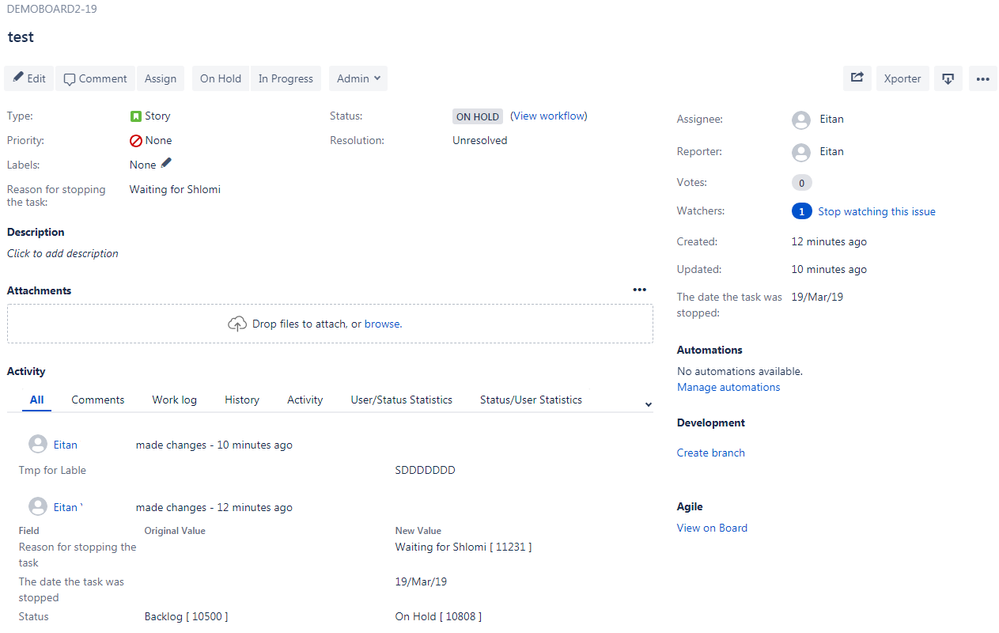Switch to the Comments tab
999x633 pixels.
click(97, 400)
